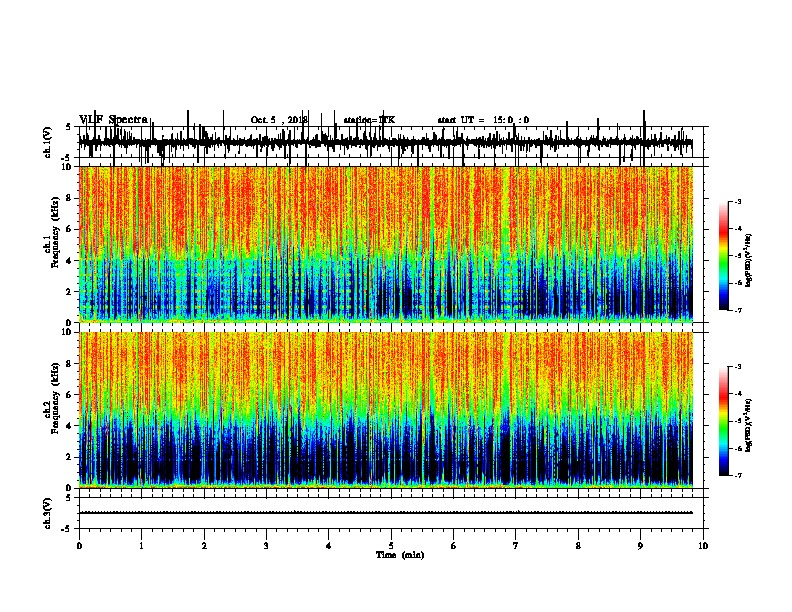Click the ch.1 spectrogram panel
Viewport: 792px width, 612px height.
click(x=386, y=244)
